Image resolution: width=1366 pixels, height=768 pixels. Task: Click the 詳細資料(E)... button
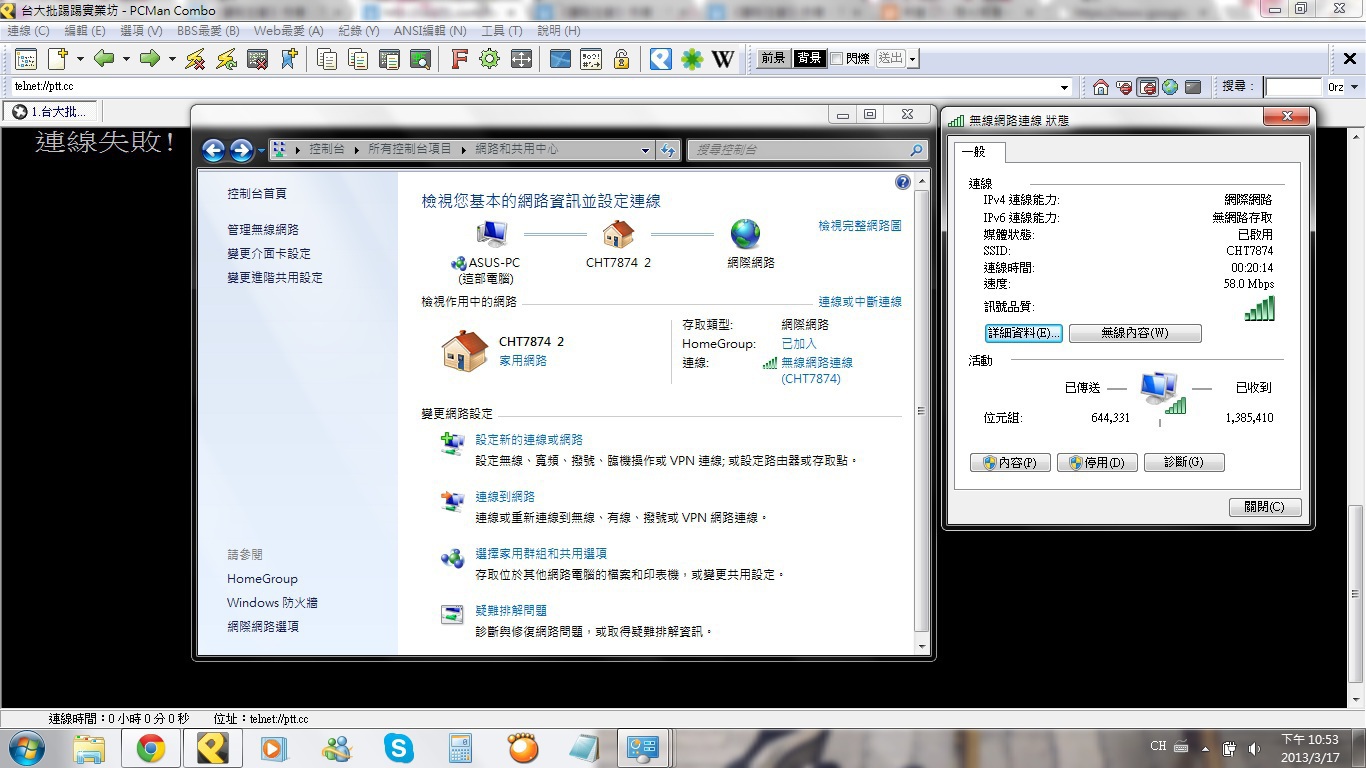[x=1023, y=333]
